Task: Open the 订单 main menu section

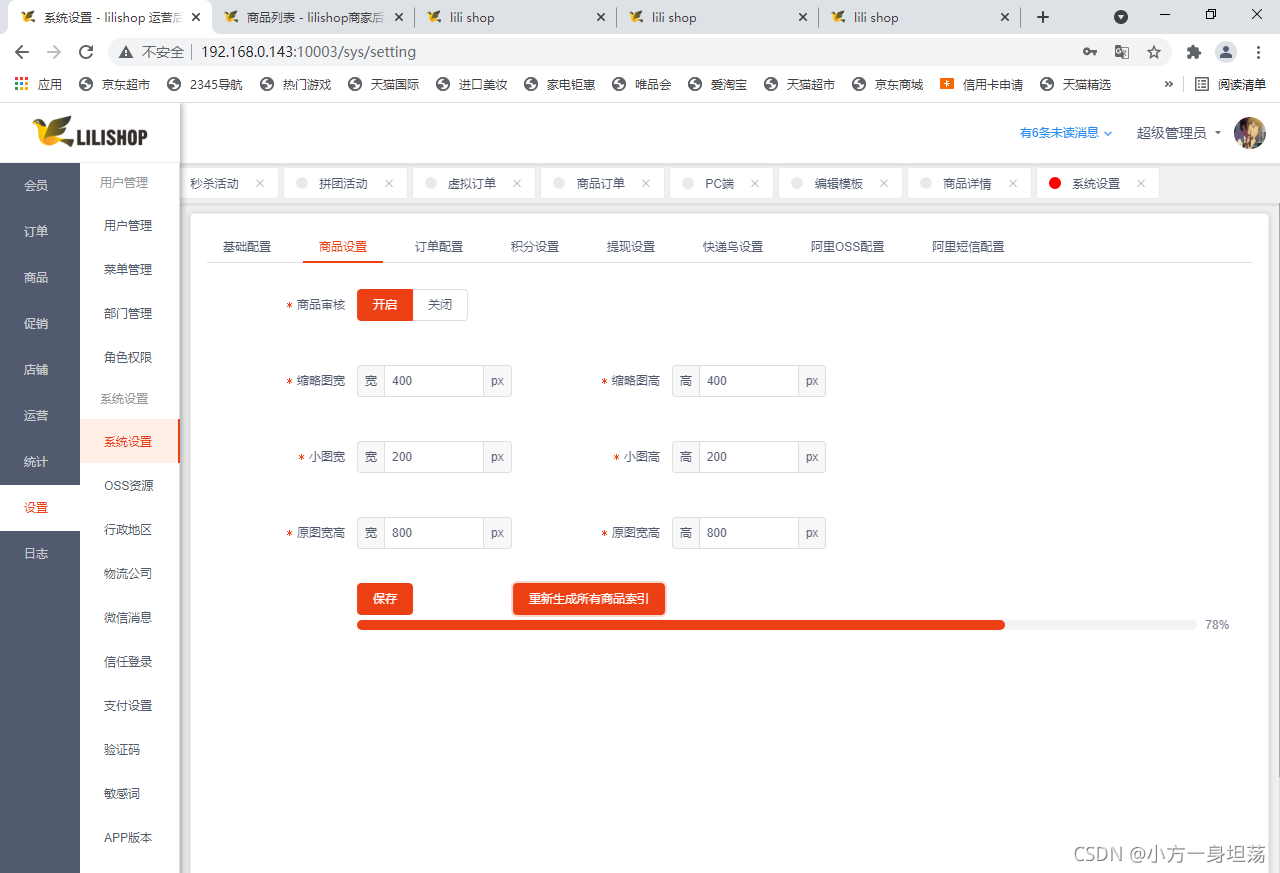Action: coord(40,231)
